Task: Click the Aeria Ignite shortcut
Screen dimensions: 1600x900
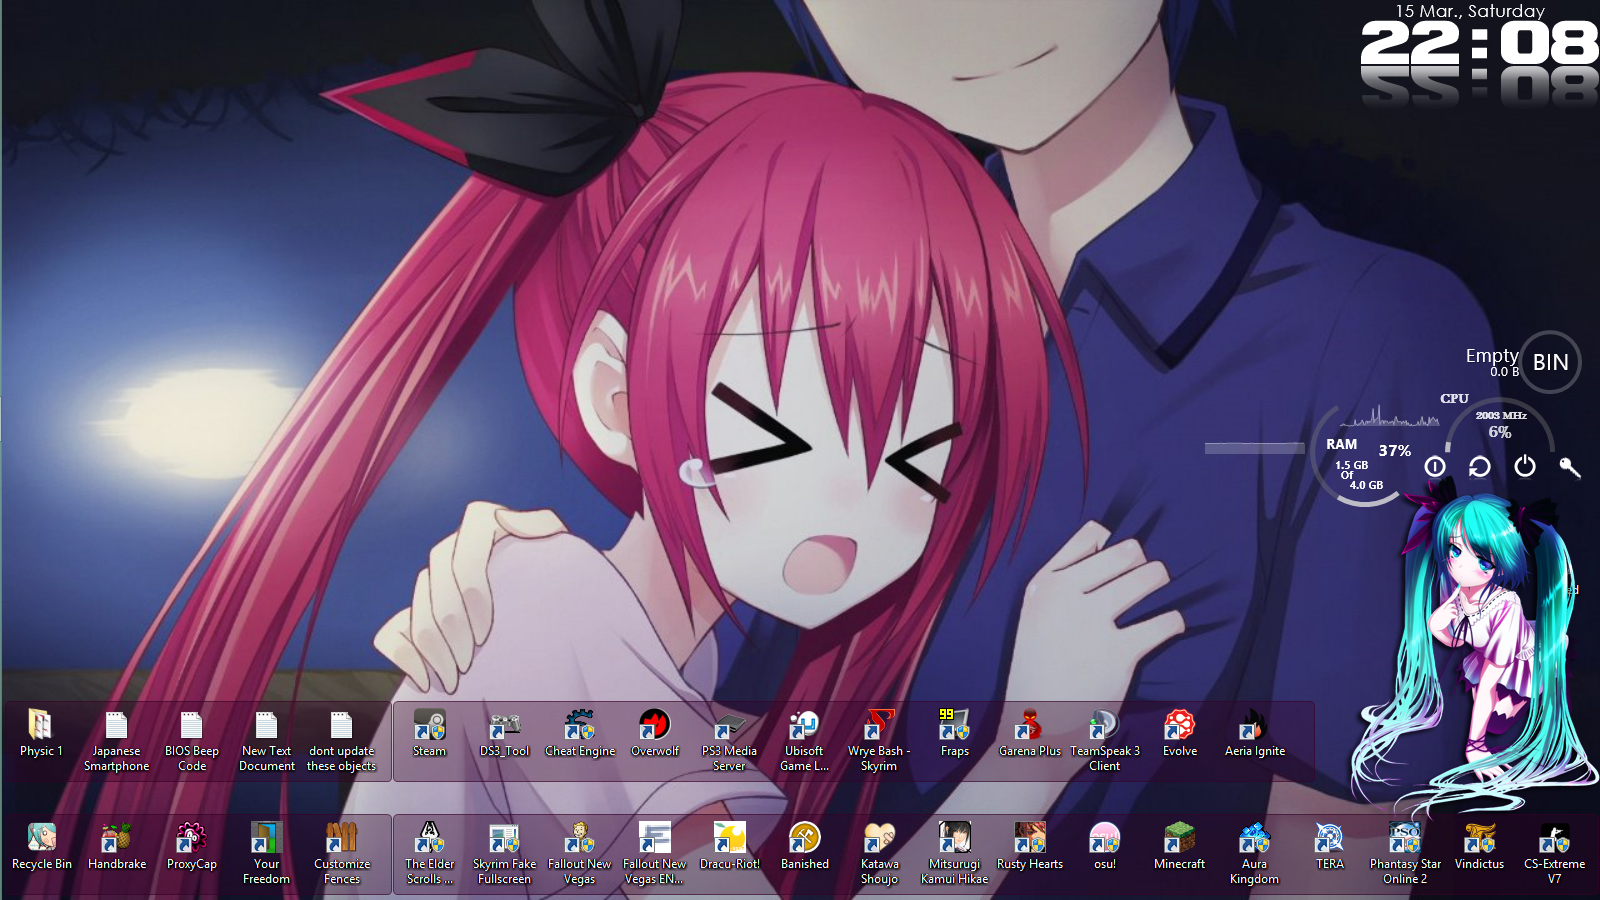Action: point(1255,733)
